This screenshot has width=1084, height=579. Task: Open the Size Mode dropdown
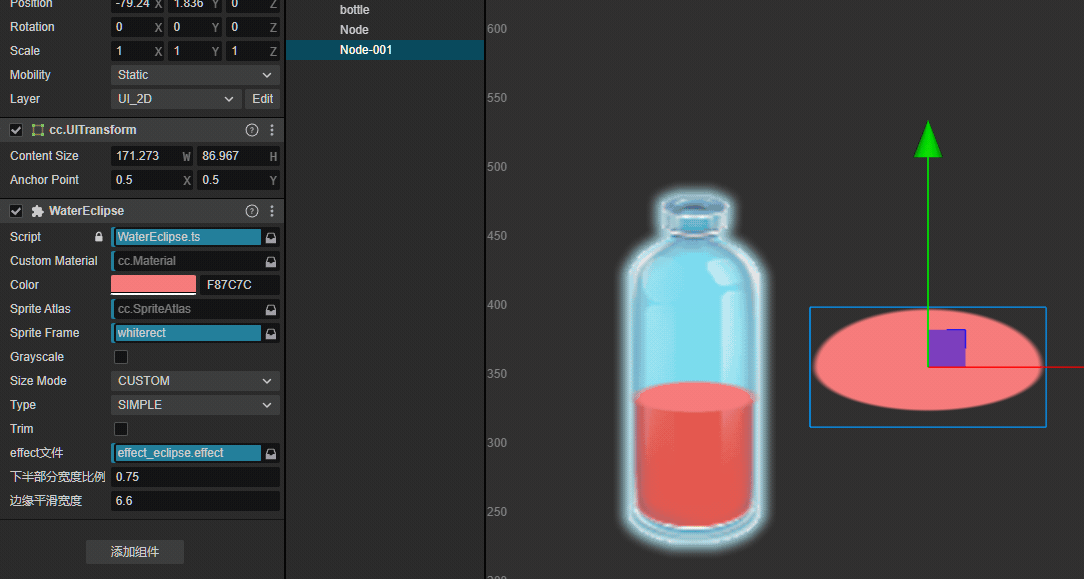click(x=195, y=381)
